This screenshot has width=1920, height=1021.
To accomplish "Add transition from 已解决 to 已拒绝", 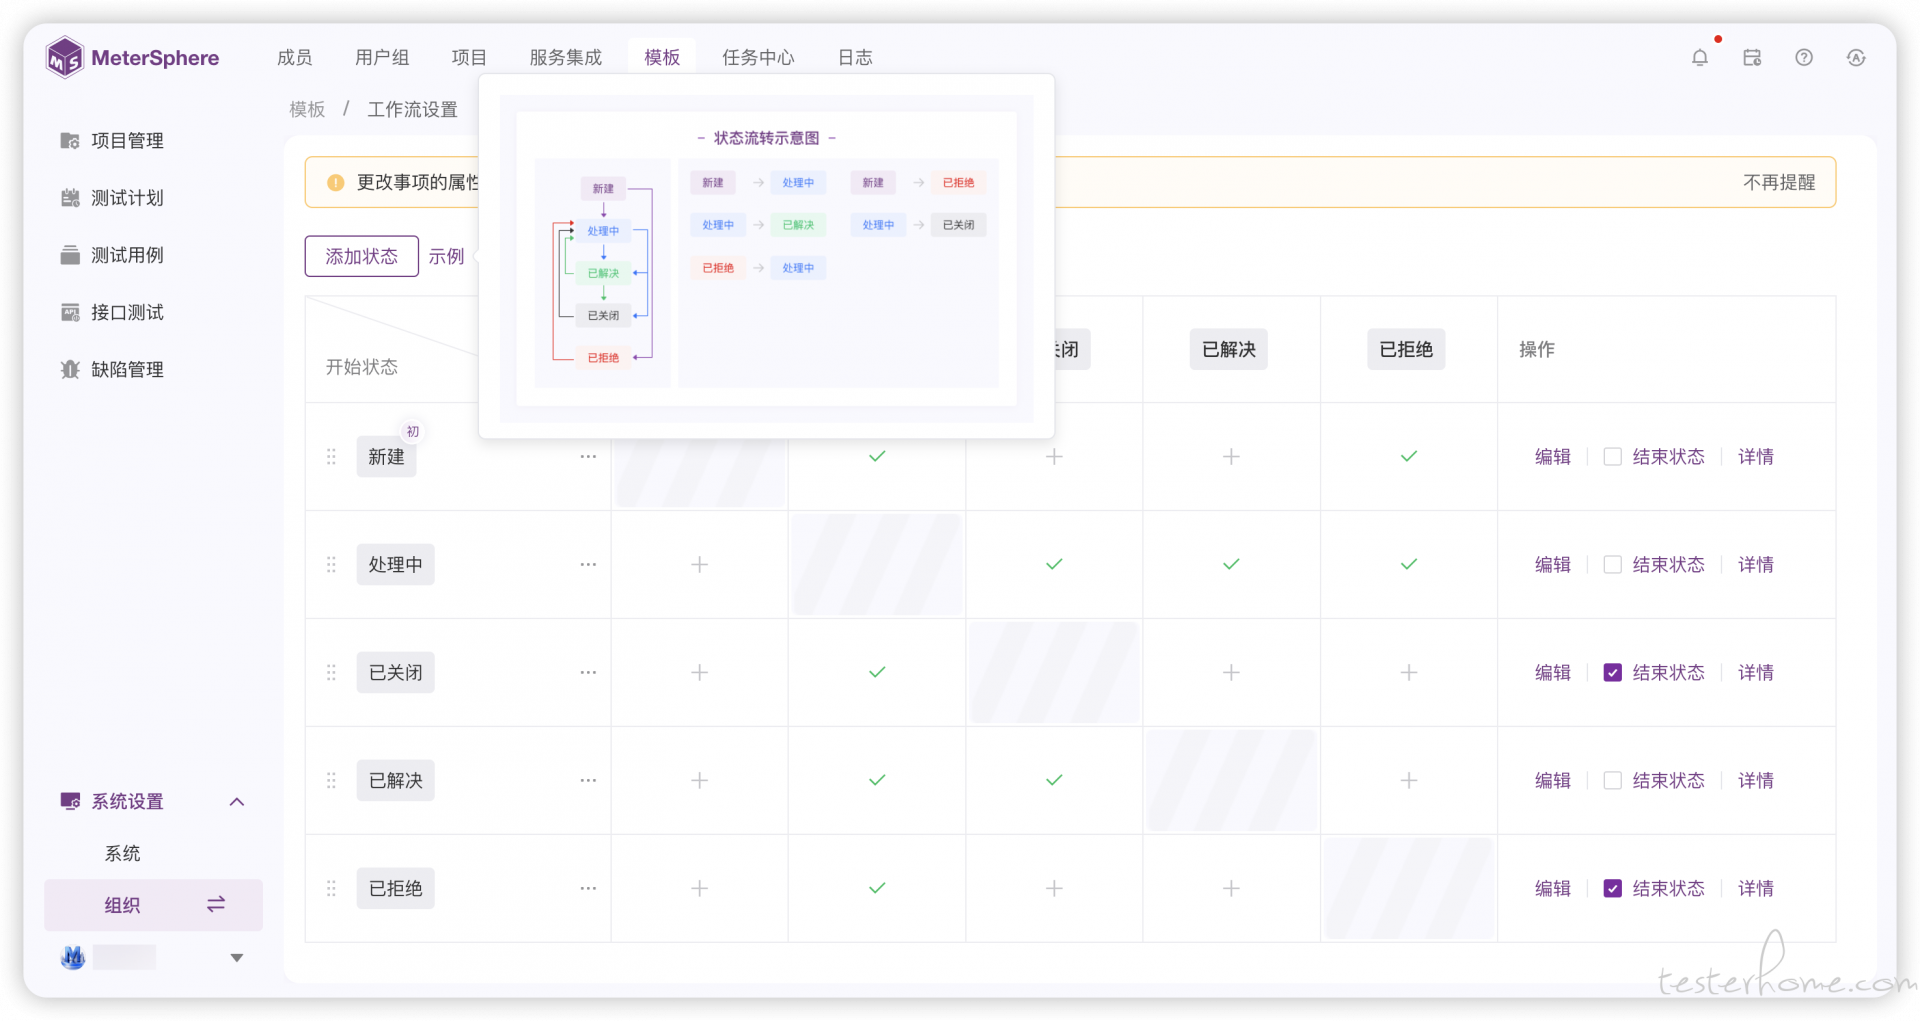I will [x=1409, y=781].
